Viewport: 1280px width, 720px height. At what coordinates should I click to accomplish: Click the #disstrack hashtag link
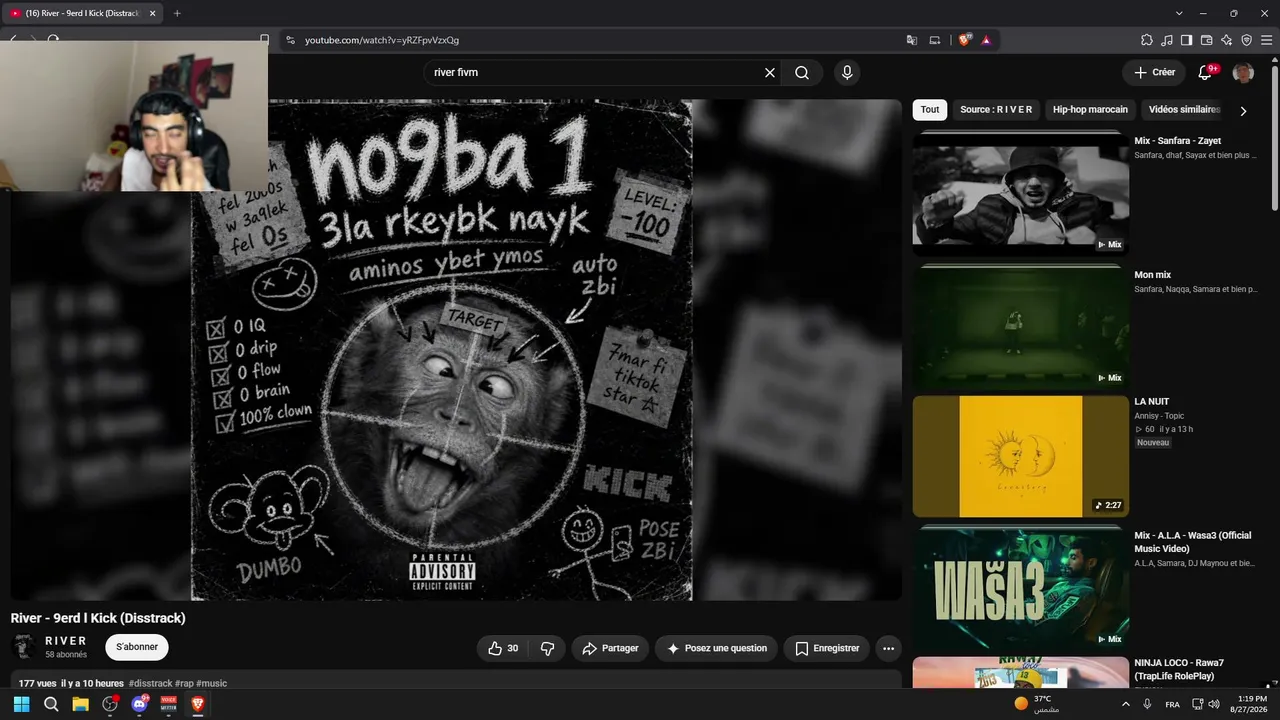[x=151, y=683]
